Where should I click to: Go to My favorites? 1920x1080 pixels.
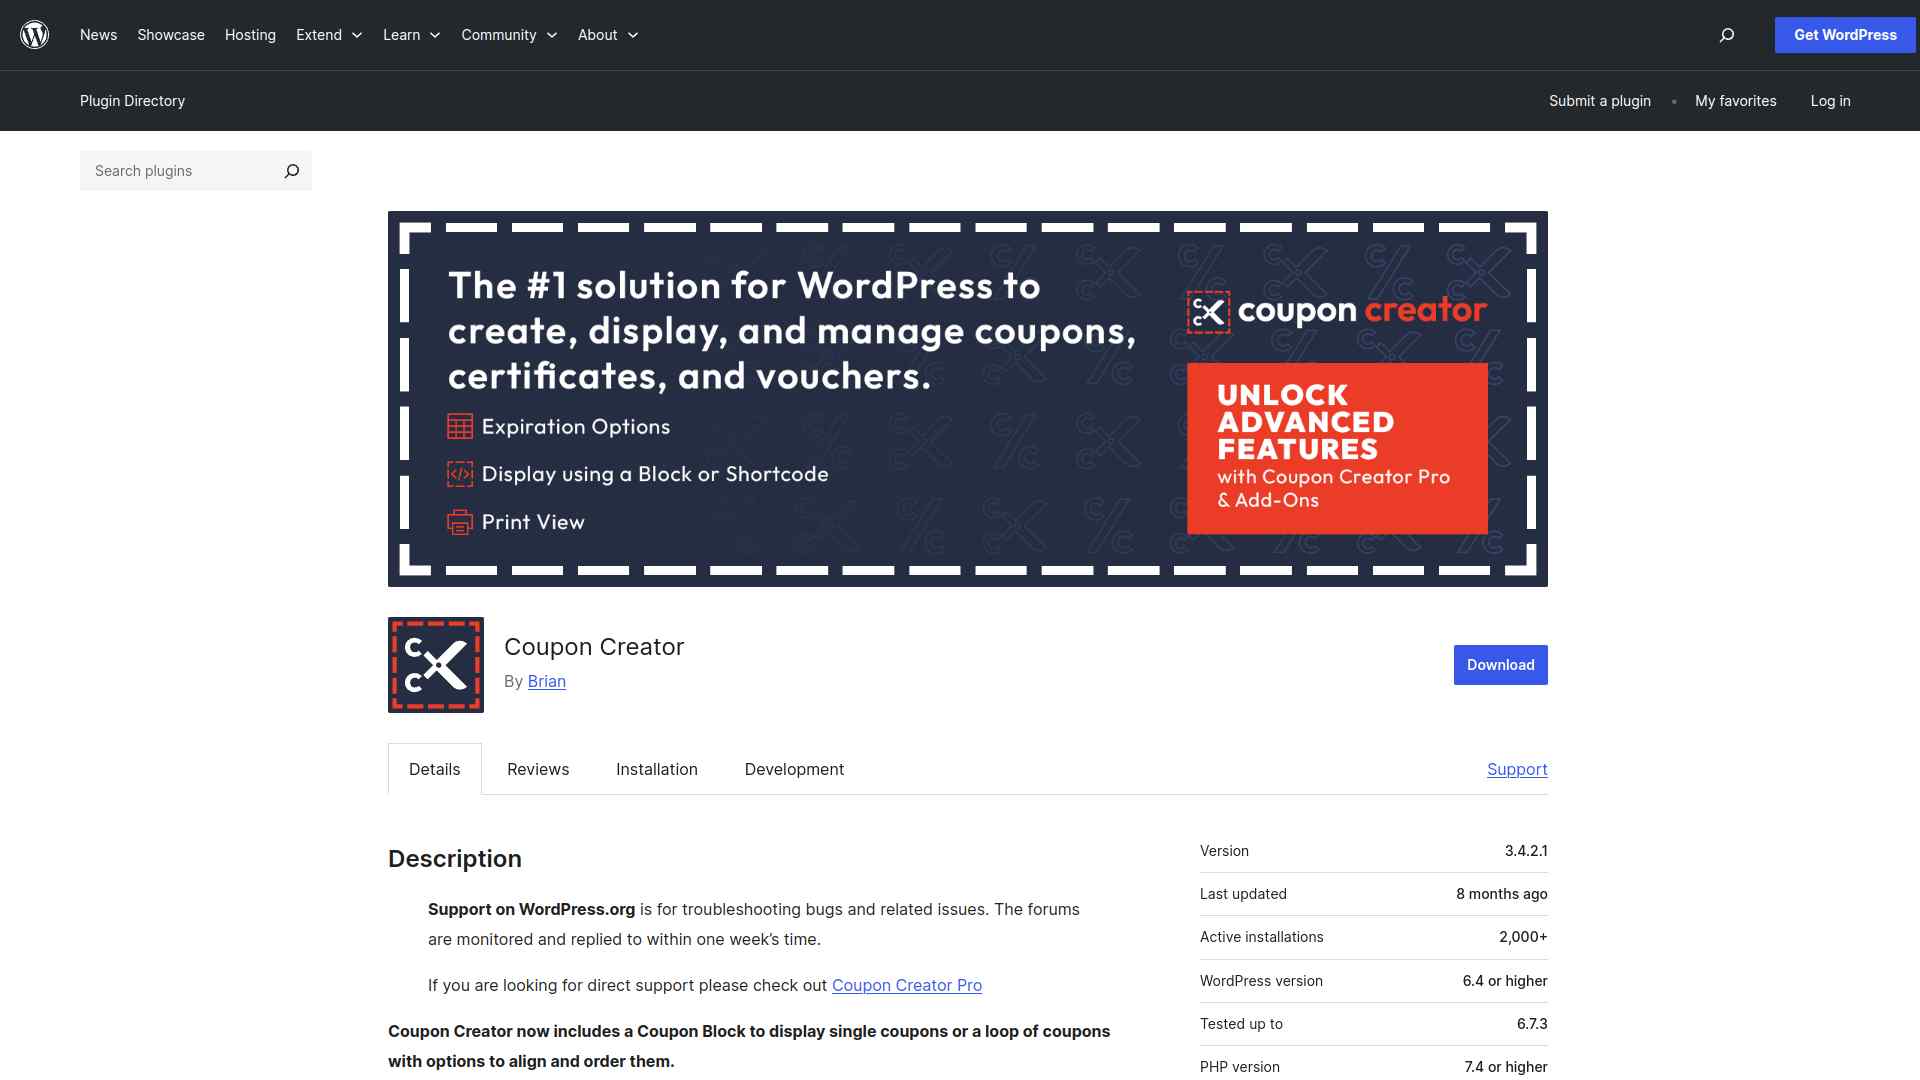[1735, 101]
